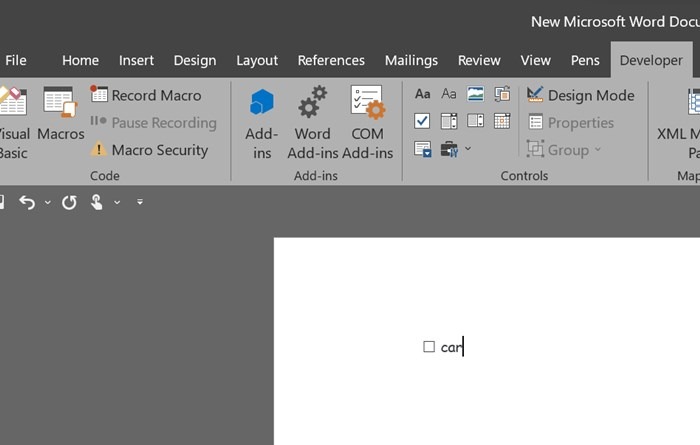Image resolution: width=700 pixels, height=445 pixels.
Task: Insert Combo Box Content Control
Action: (x=449, y=121)
